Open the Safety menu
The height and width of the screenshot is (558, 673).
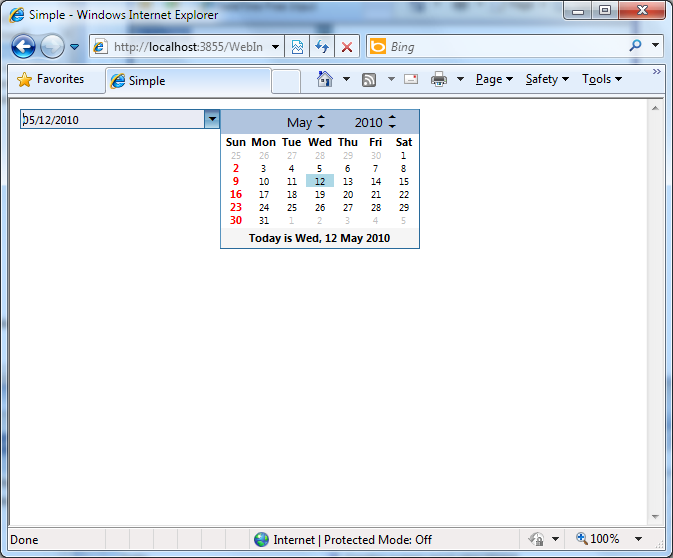[546, 79]
